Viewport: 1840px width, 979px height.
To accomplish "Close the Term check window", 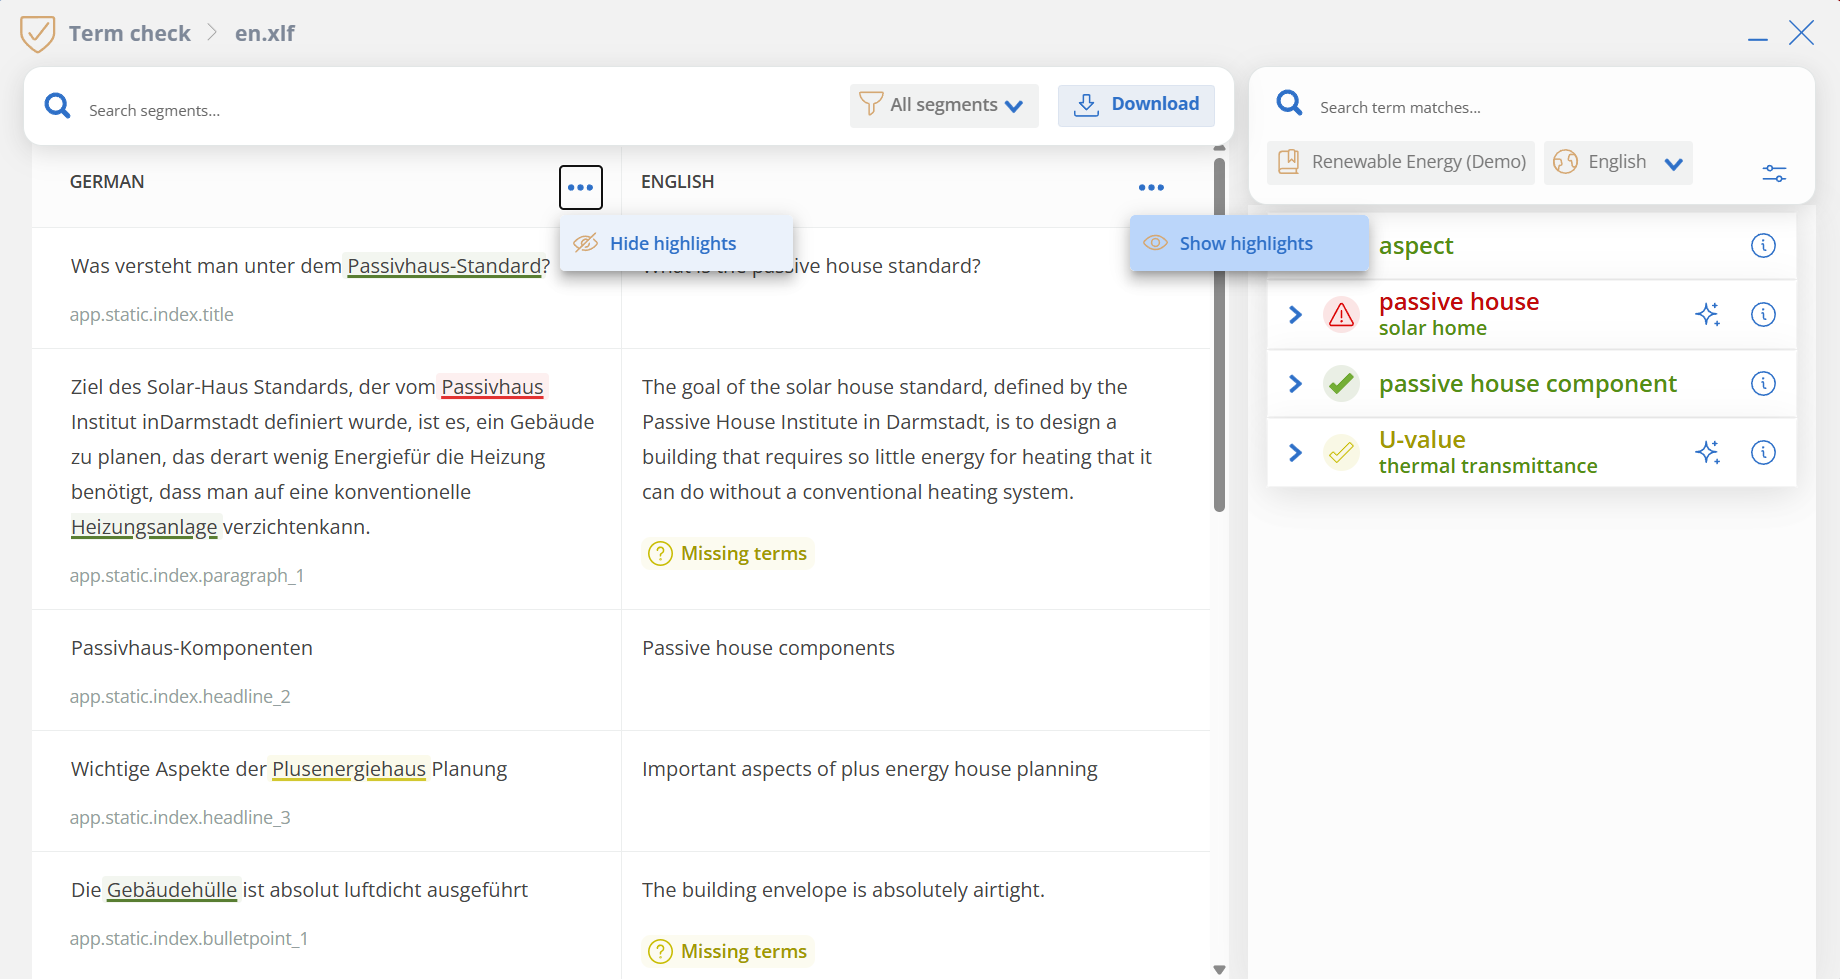I will (x=1801, y=32).
